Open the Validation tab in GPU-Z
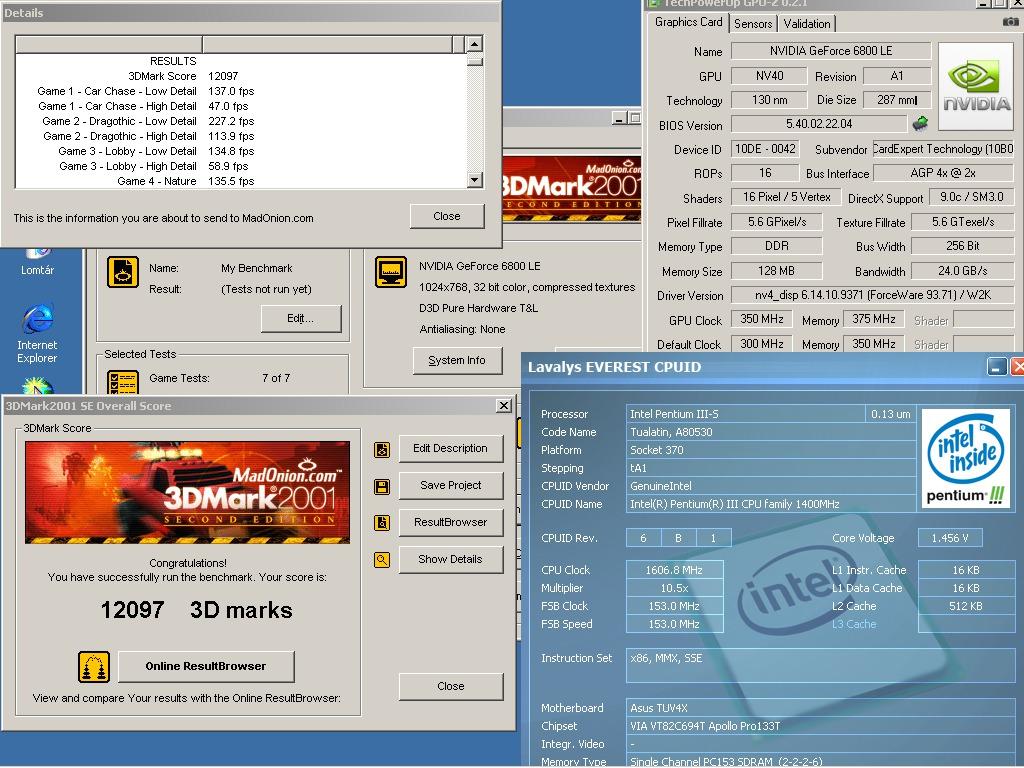Image resolution: width=1024 pixels, height=768 pixels. pos(807,24)
